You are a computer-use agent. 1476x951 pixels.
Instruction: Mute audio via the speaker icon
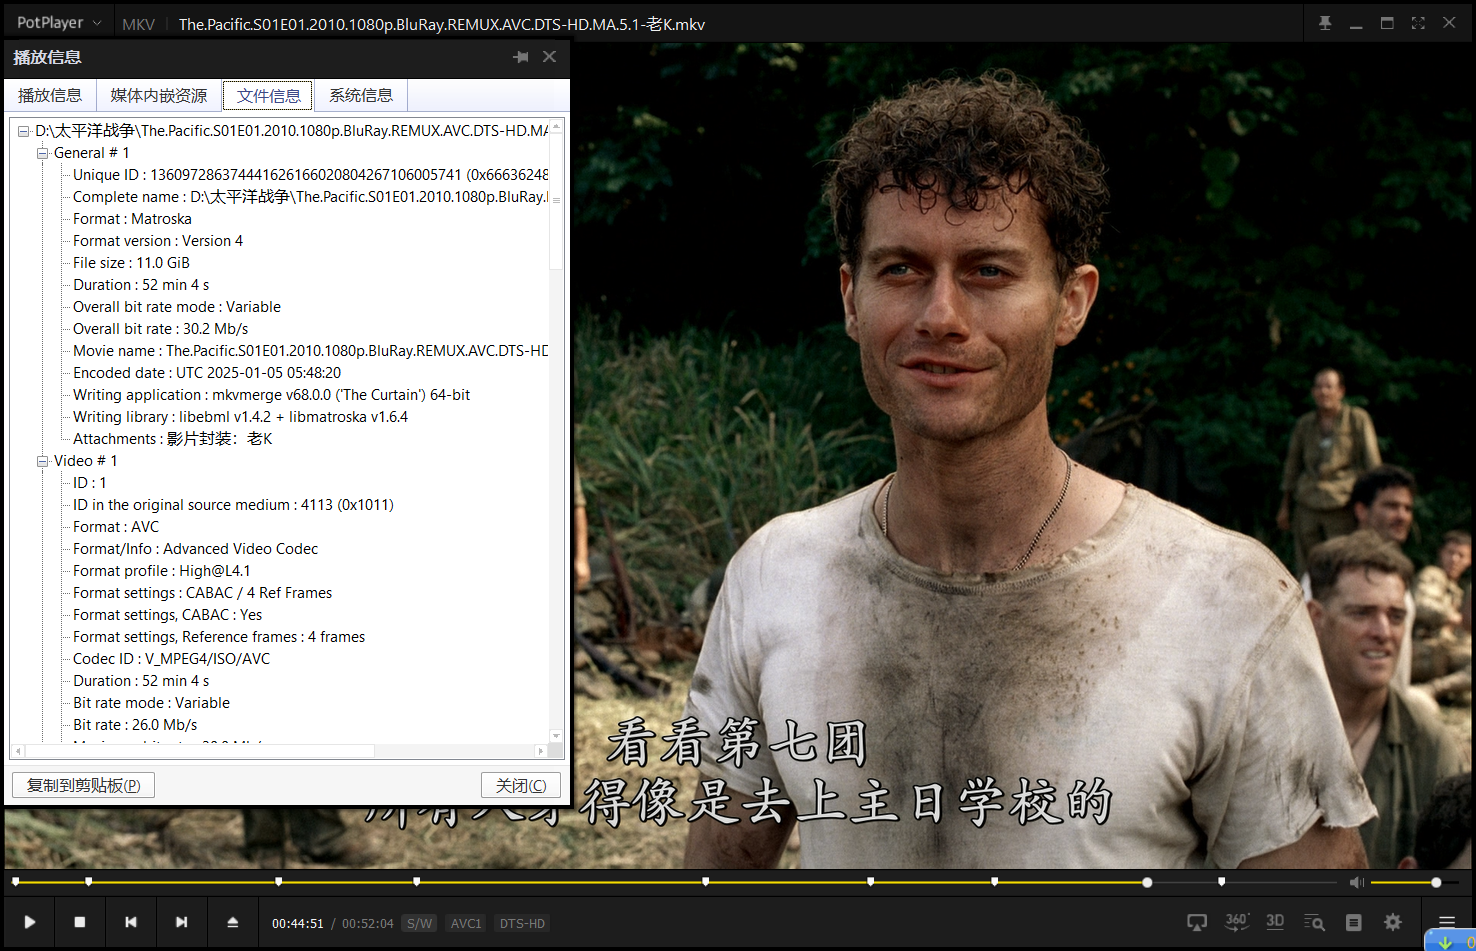click(1356, 882)
